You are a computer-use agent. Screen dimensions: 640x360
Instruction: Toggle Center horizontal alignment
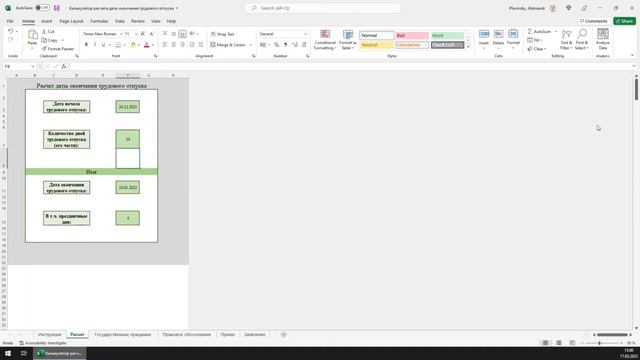click(x=173, y=44)
